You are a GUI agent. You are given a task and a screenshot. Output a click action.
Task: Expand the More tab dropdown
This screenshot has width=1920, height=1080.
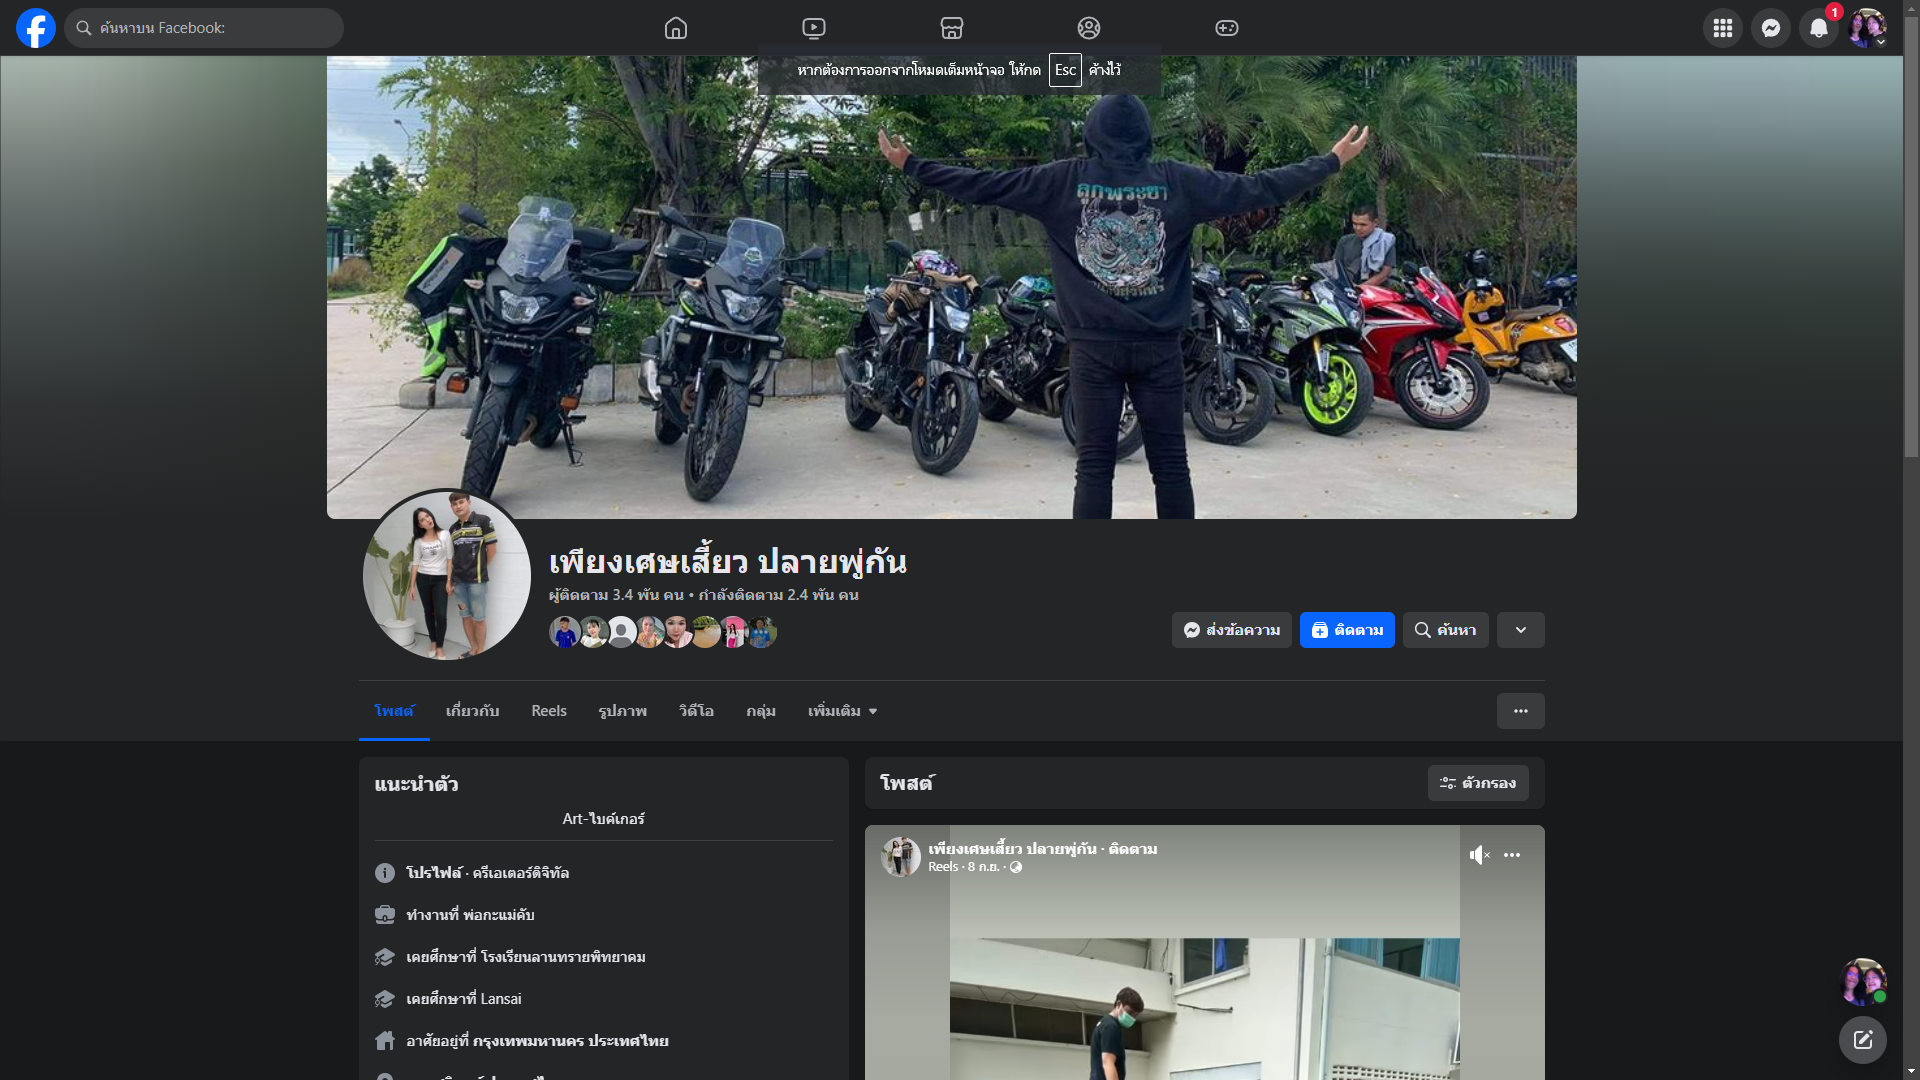[842, 711]
